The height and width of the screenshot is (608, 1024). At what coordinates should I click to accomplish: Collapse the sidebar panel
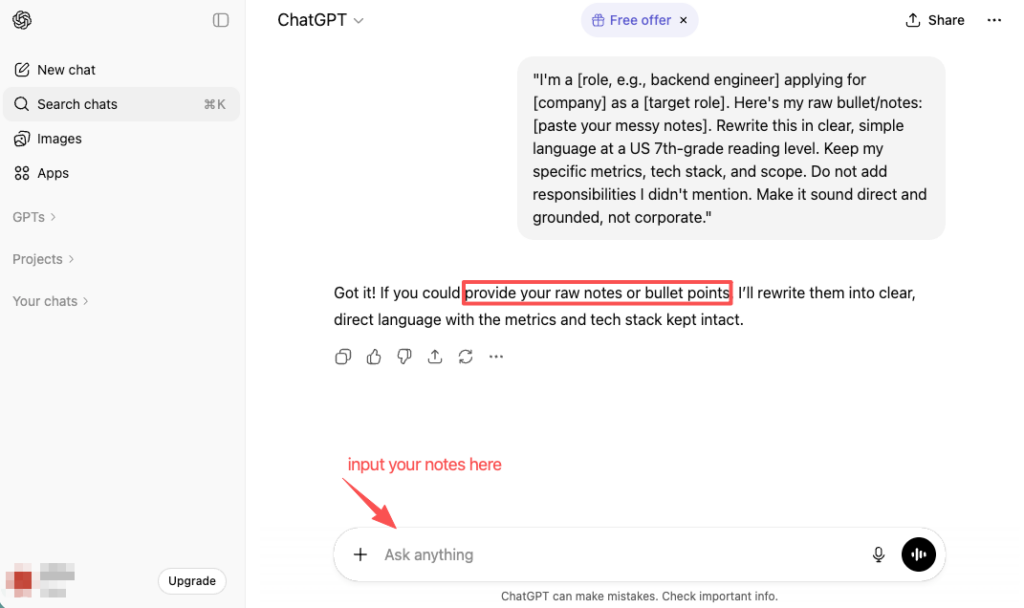pos(220,19)
